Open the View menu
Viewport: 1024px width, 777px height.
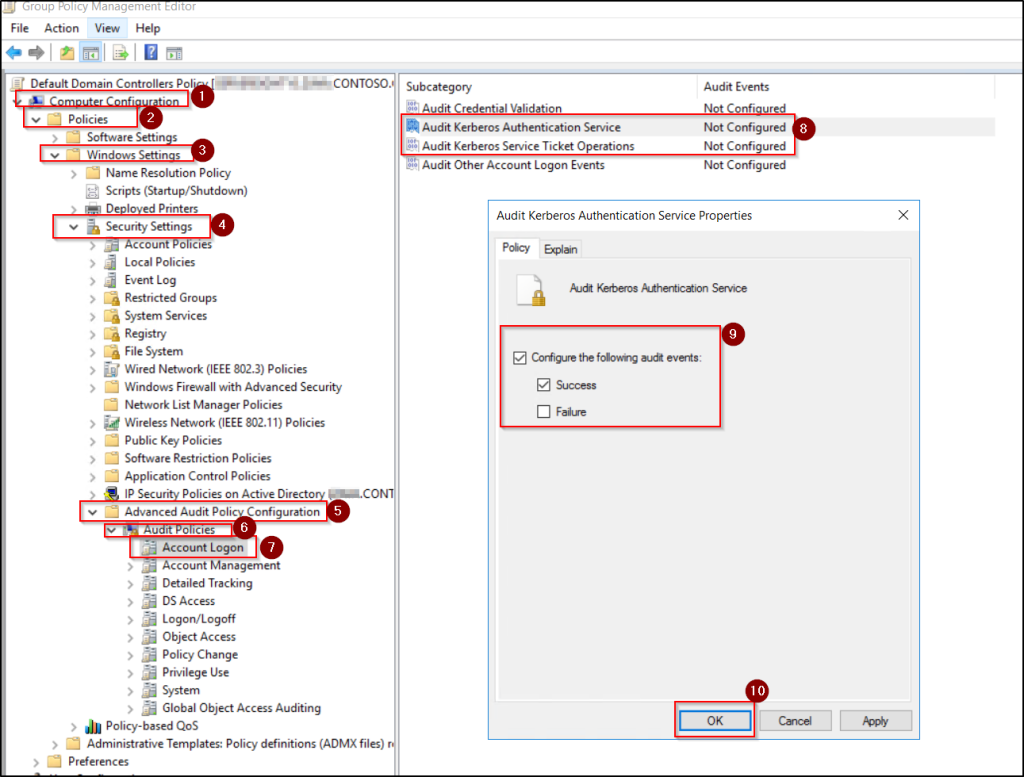pos(106,28)
